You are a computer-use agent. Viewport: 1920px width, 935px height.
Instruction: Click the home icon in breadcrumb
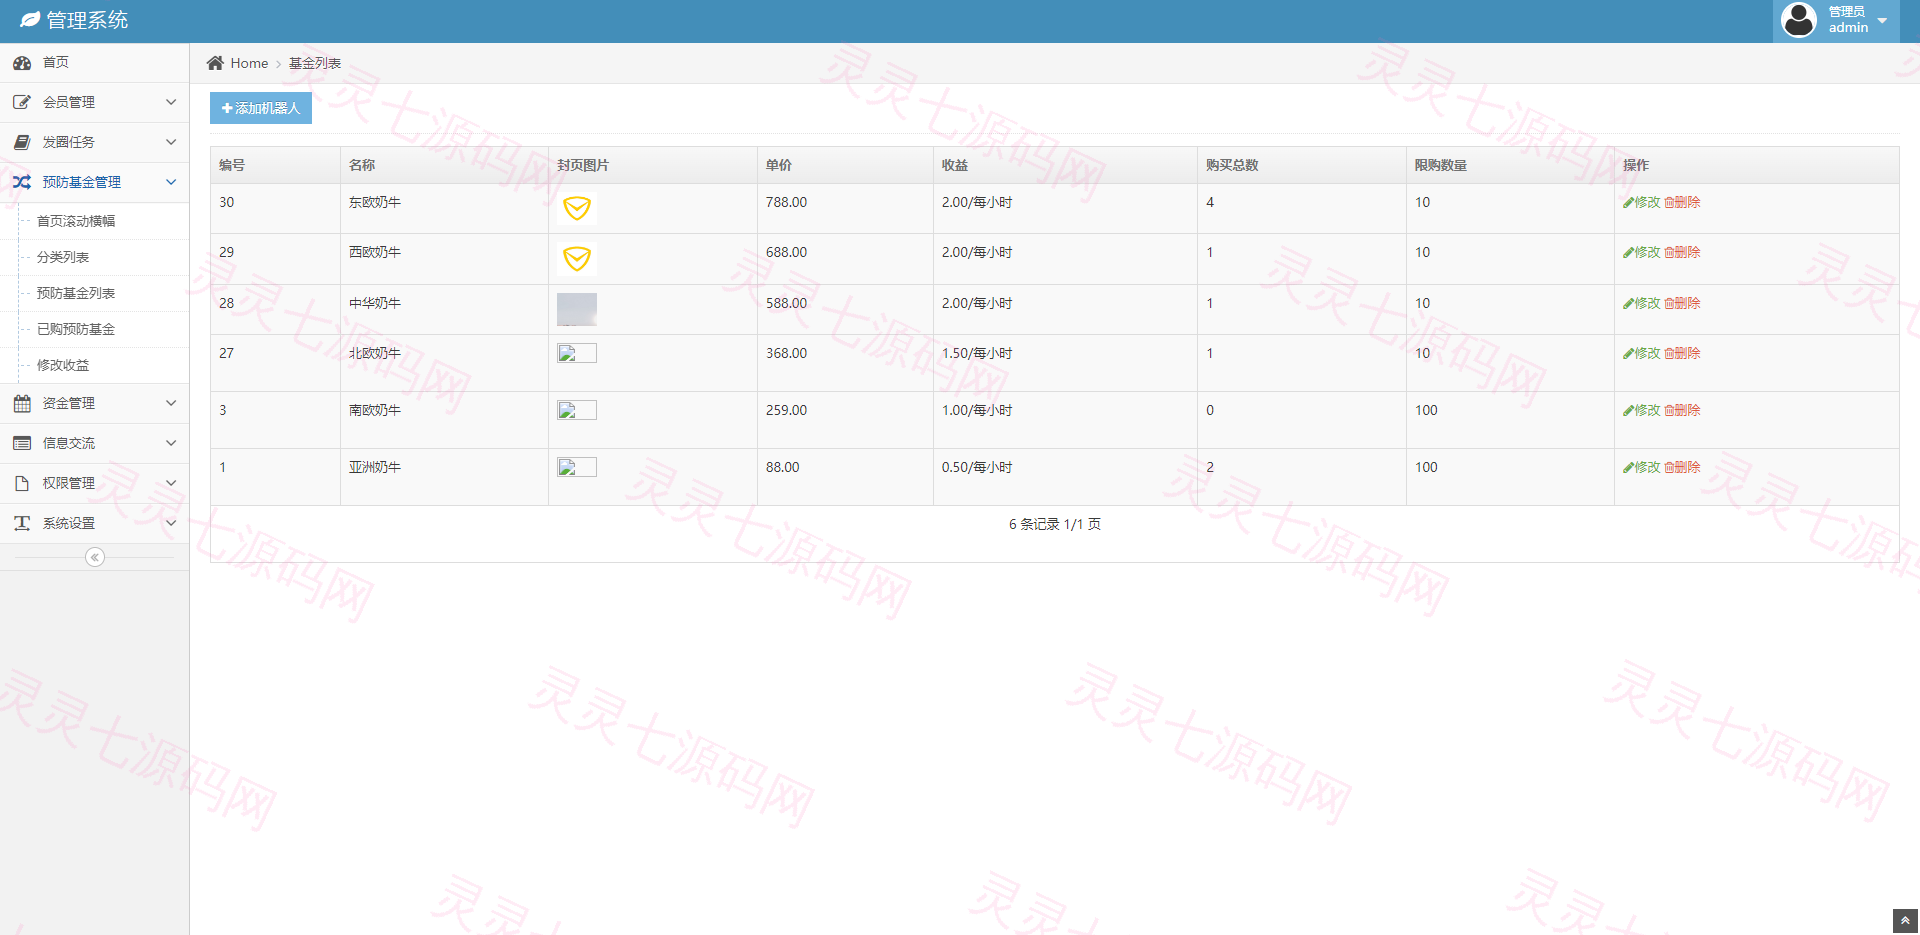[215, 63]
